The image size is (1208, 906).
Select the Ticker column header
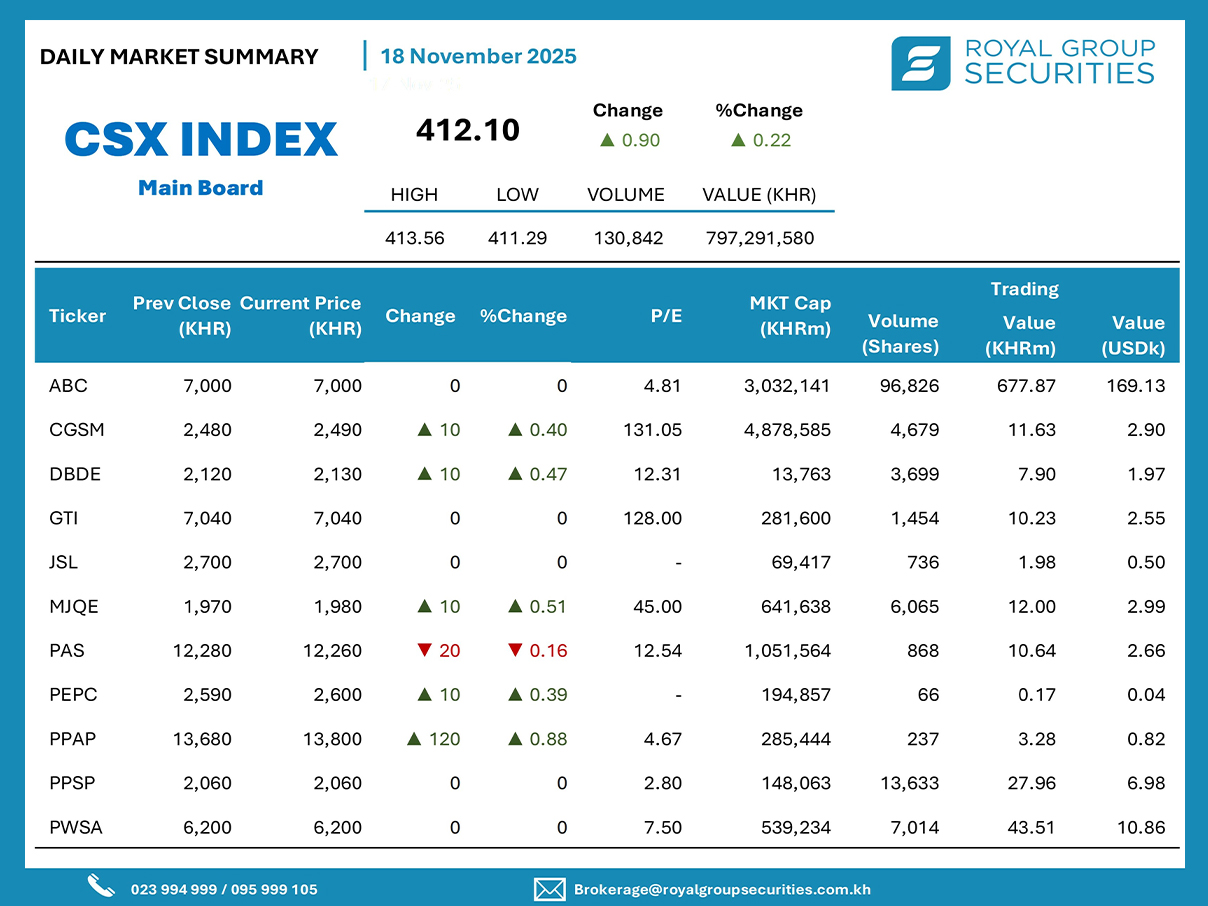coord(77,316)
